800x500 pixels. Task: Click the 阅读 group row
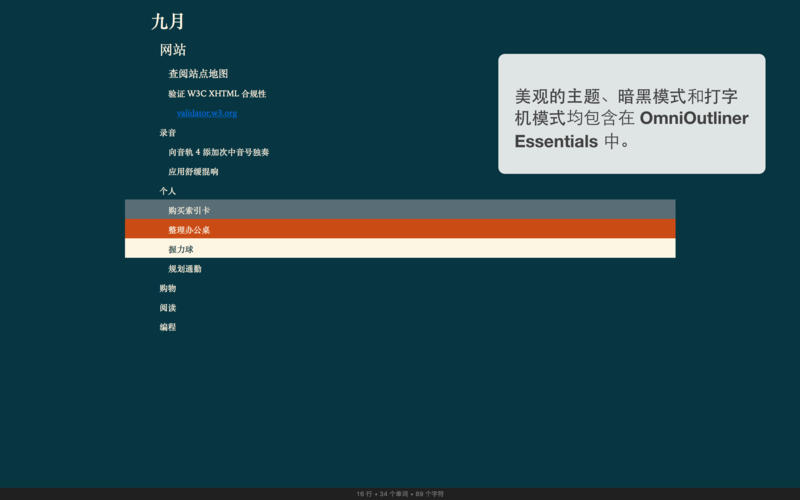168,308
